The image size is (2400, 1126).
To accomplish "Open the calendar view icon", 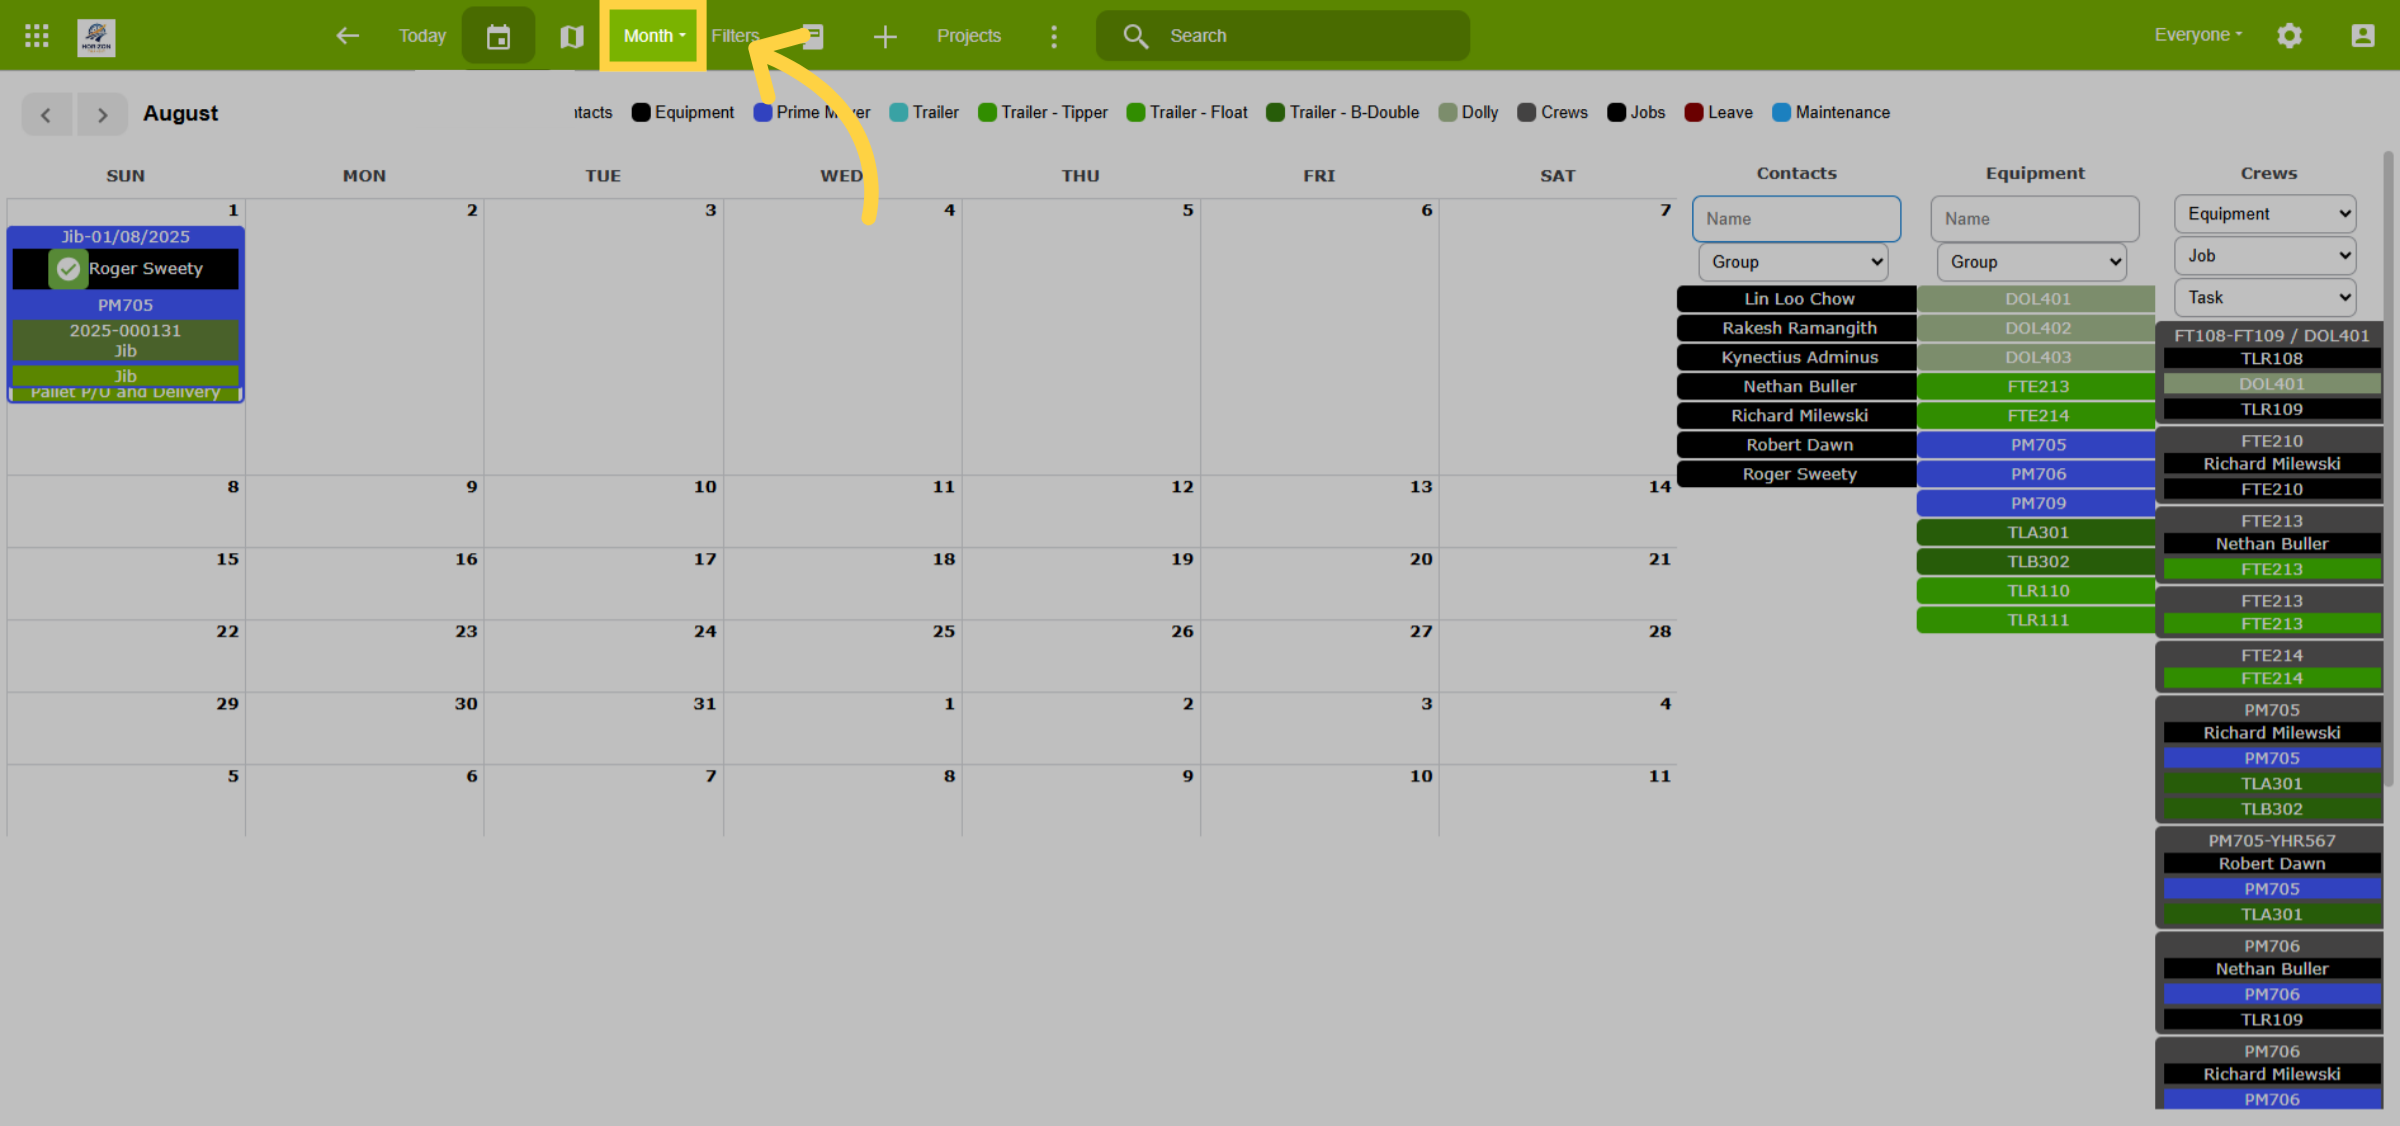I will pyautogui.click(x=498, y=36).
